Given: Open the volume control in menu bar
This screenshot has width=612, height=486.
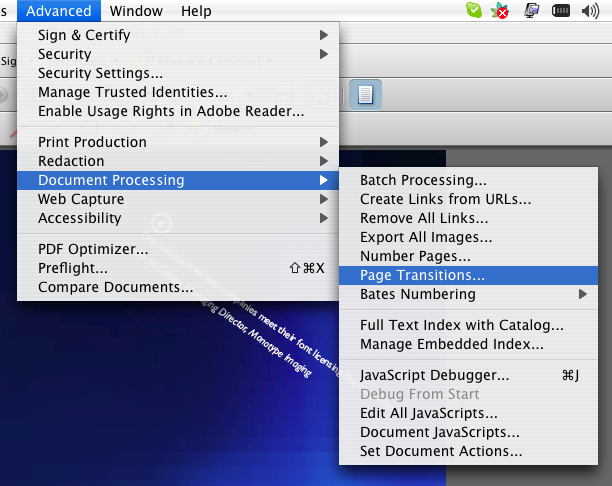Looking at the screenshot, I should coord(590,11).
